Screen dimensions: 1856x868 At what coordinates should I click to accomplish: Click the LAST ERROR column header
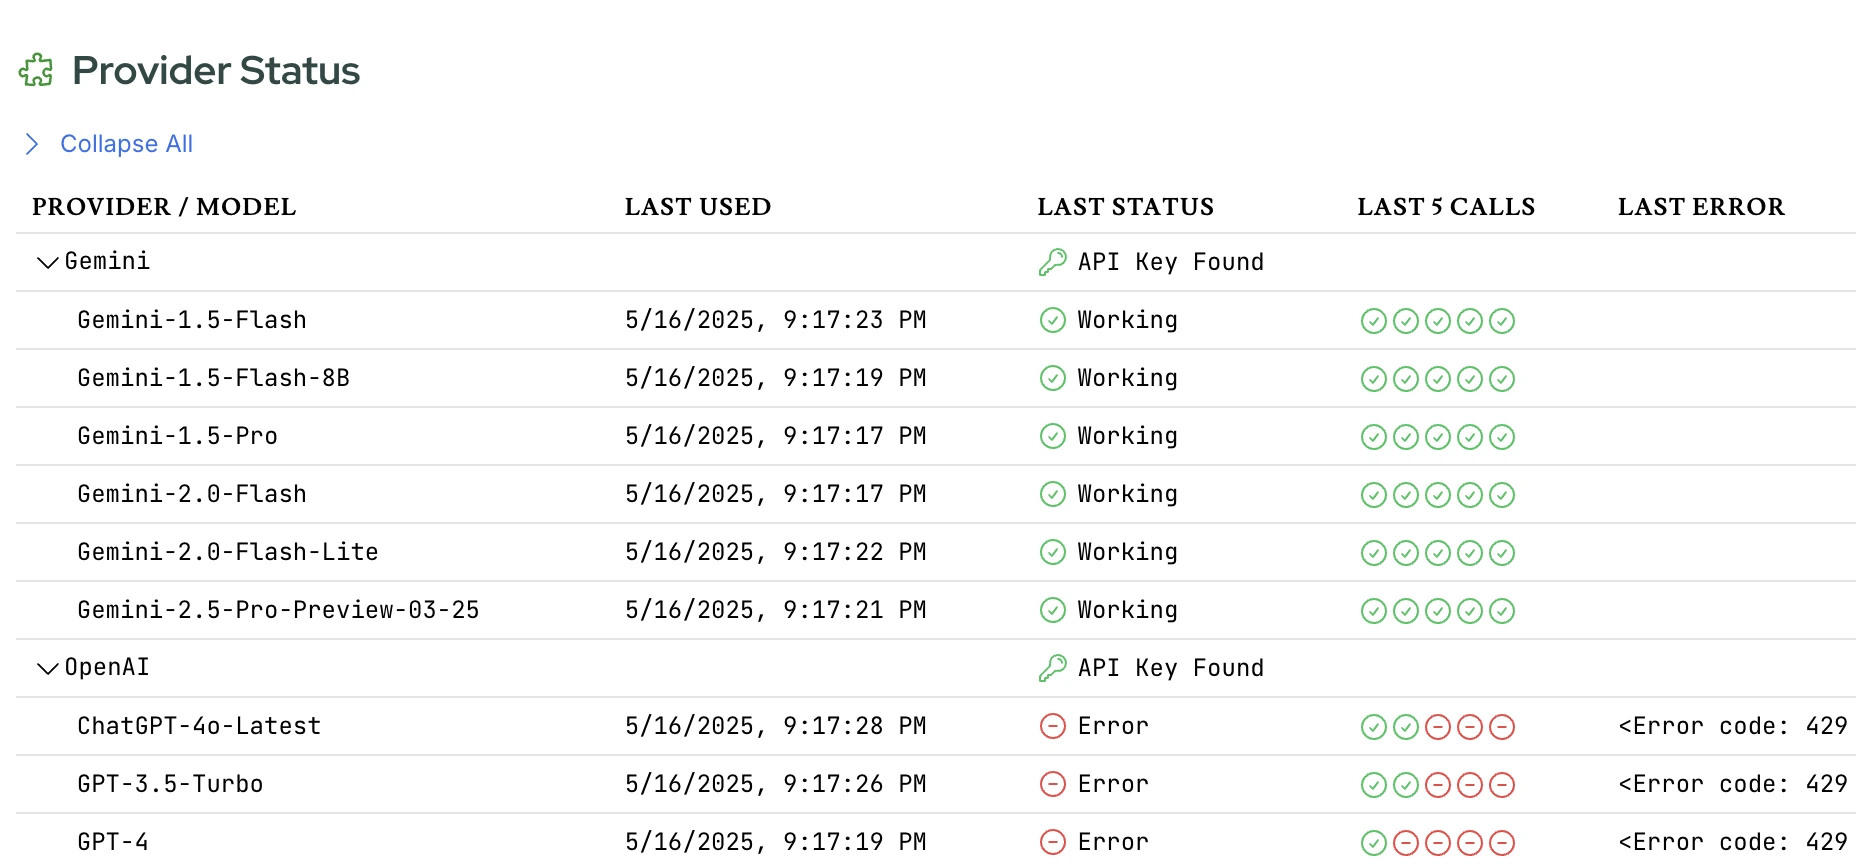[1701, 207]
